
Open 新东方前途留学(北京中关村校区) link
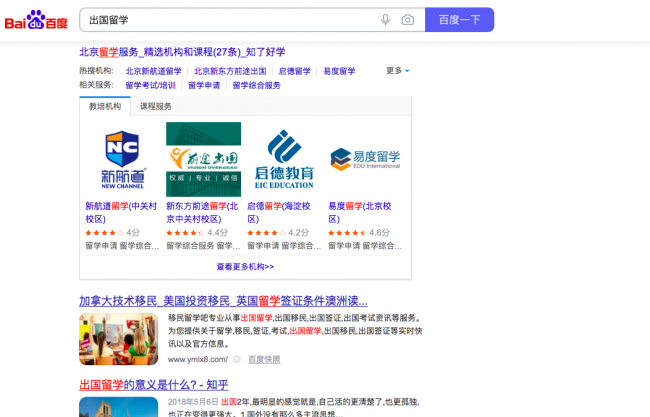pyautogui.click(x=202, y=212)
